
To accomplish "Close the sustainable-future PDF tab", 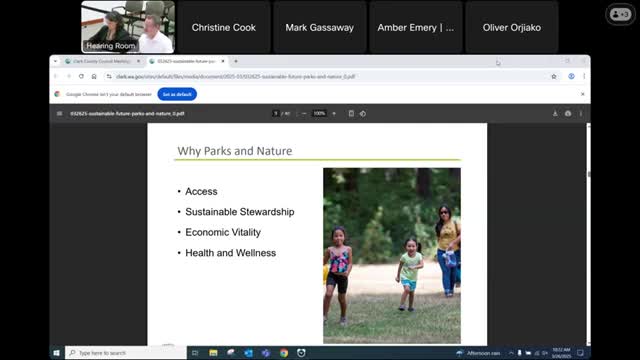I will (223, 61).
